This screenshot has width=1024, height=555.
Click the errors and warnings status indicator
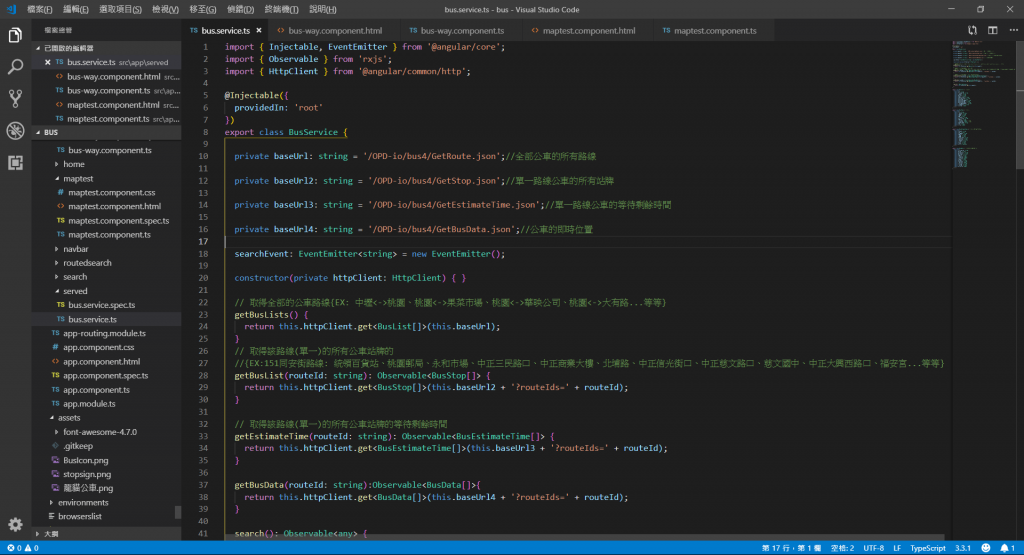(23, 548)
